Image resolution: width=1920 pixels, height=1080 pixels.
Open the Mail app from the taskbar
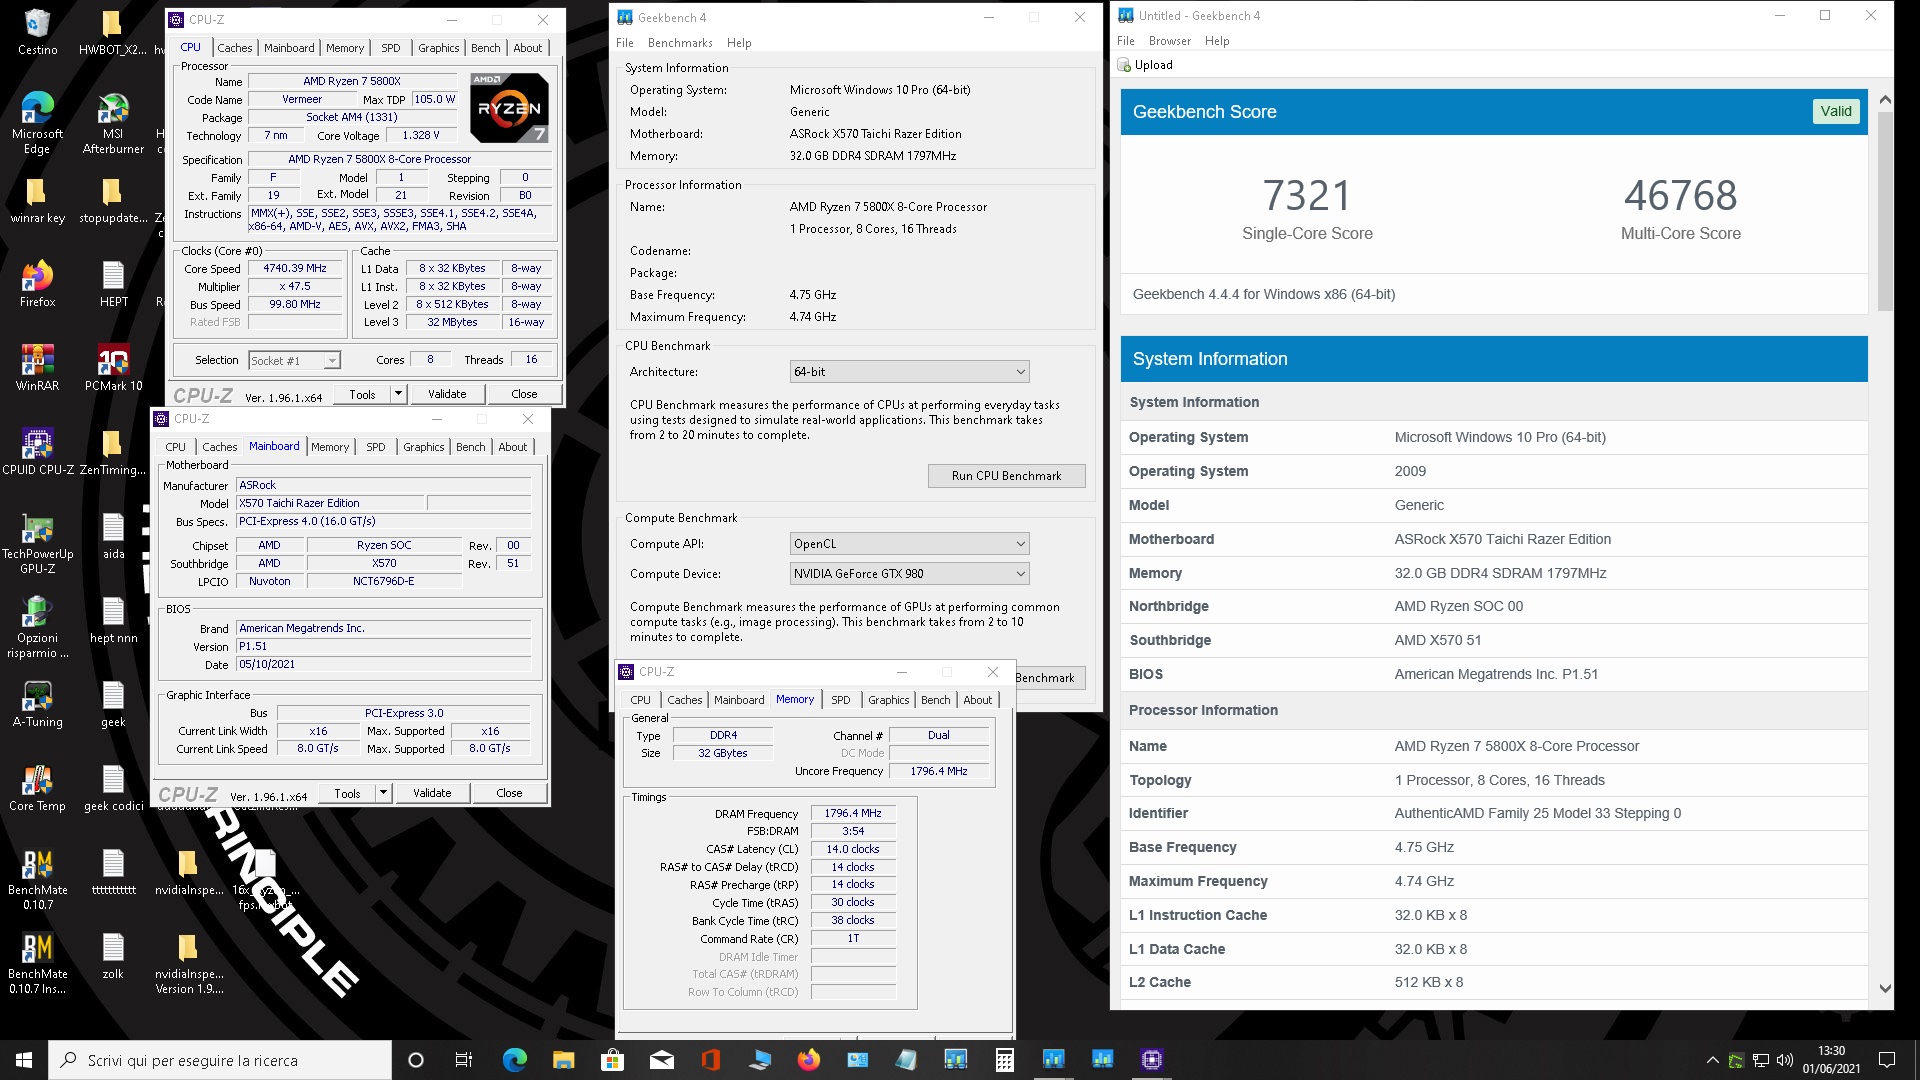[661, 1060]
